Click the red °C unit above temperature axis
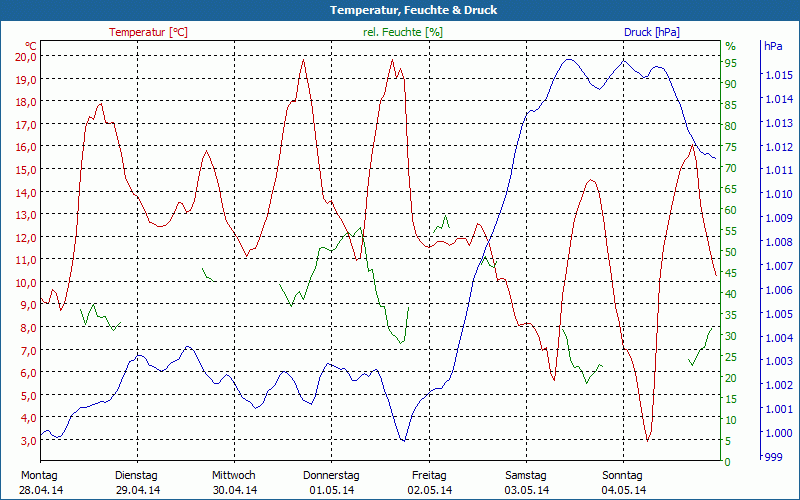The width and height of the screenshot is (800, 500). coord(30,46)
